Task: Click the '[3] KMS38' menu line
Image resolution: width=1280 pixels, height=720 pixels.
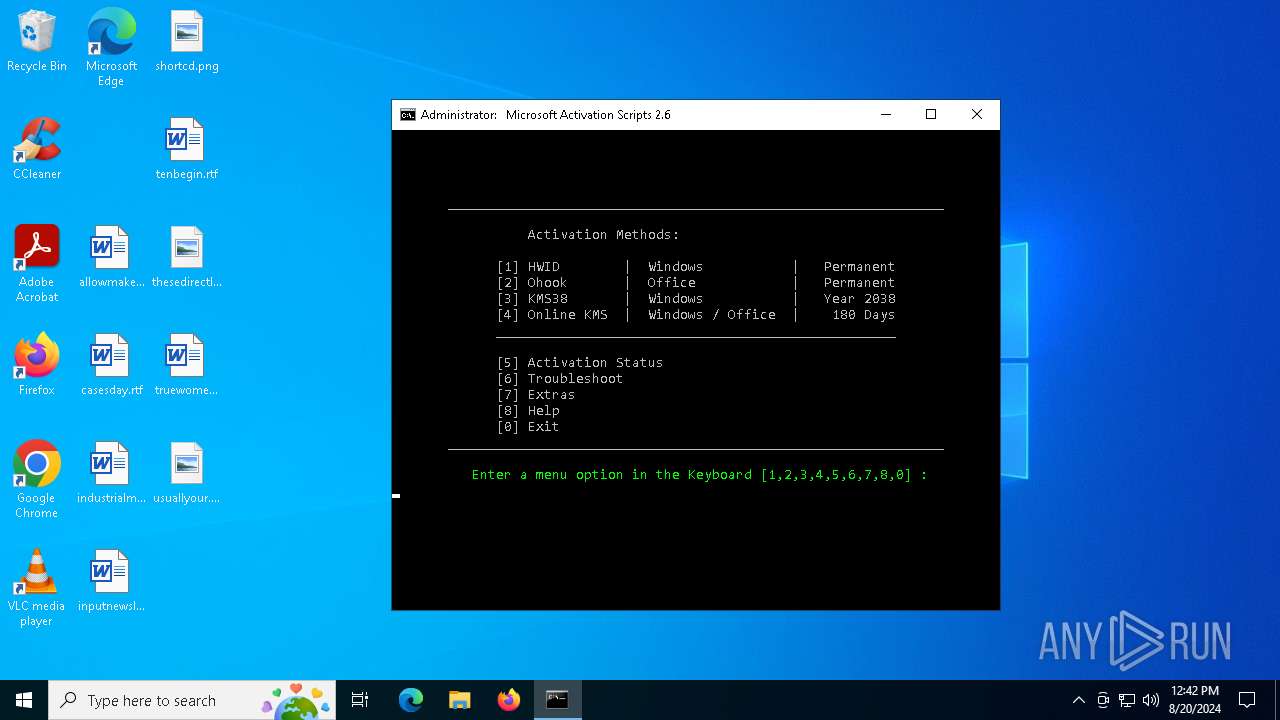Action: 696,299
